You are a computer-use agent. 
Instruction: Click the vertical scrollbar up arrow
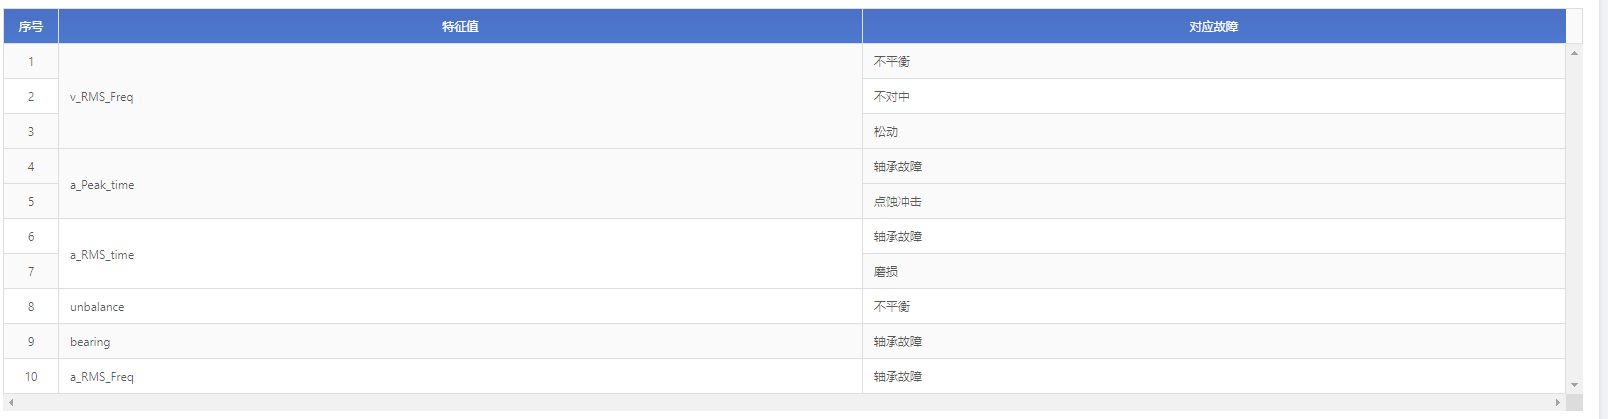point(1574,53)
